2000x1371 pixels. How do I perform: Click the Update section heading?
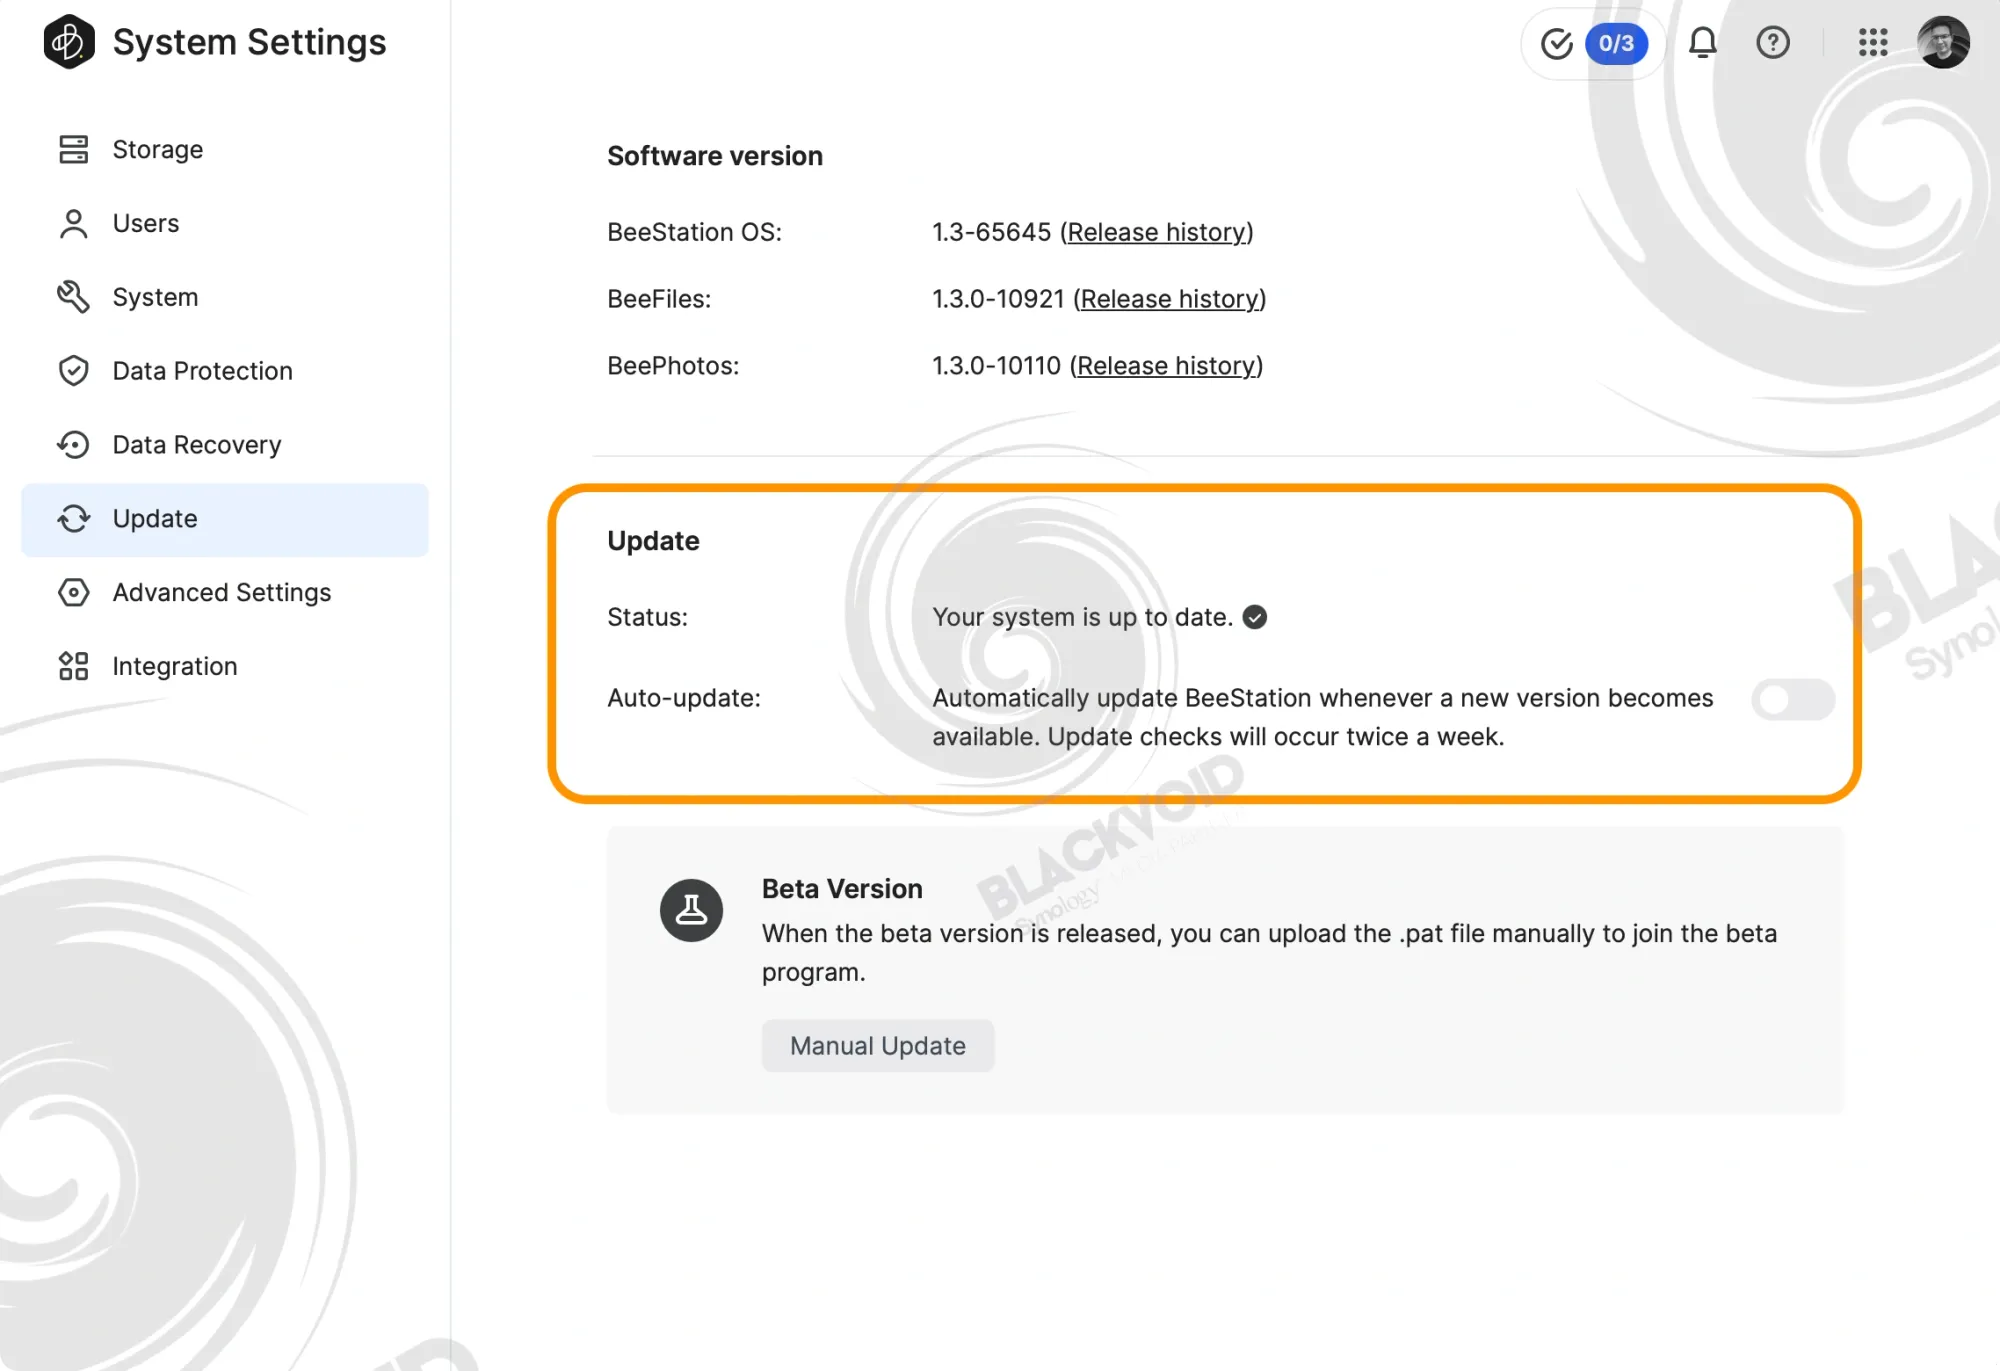point(653,541)
